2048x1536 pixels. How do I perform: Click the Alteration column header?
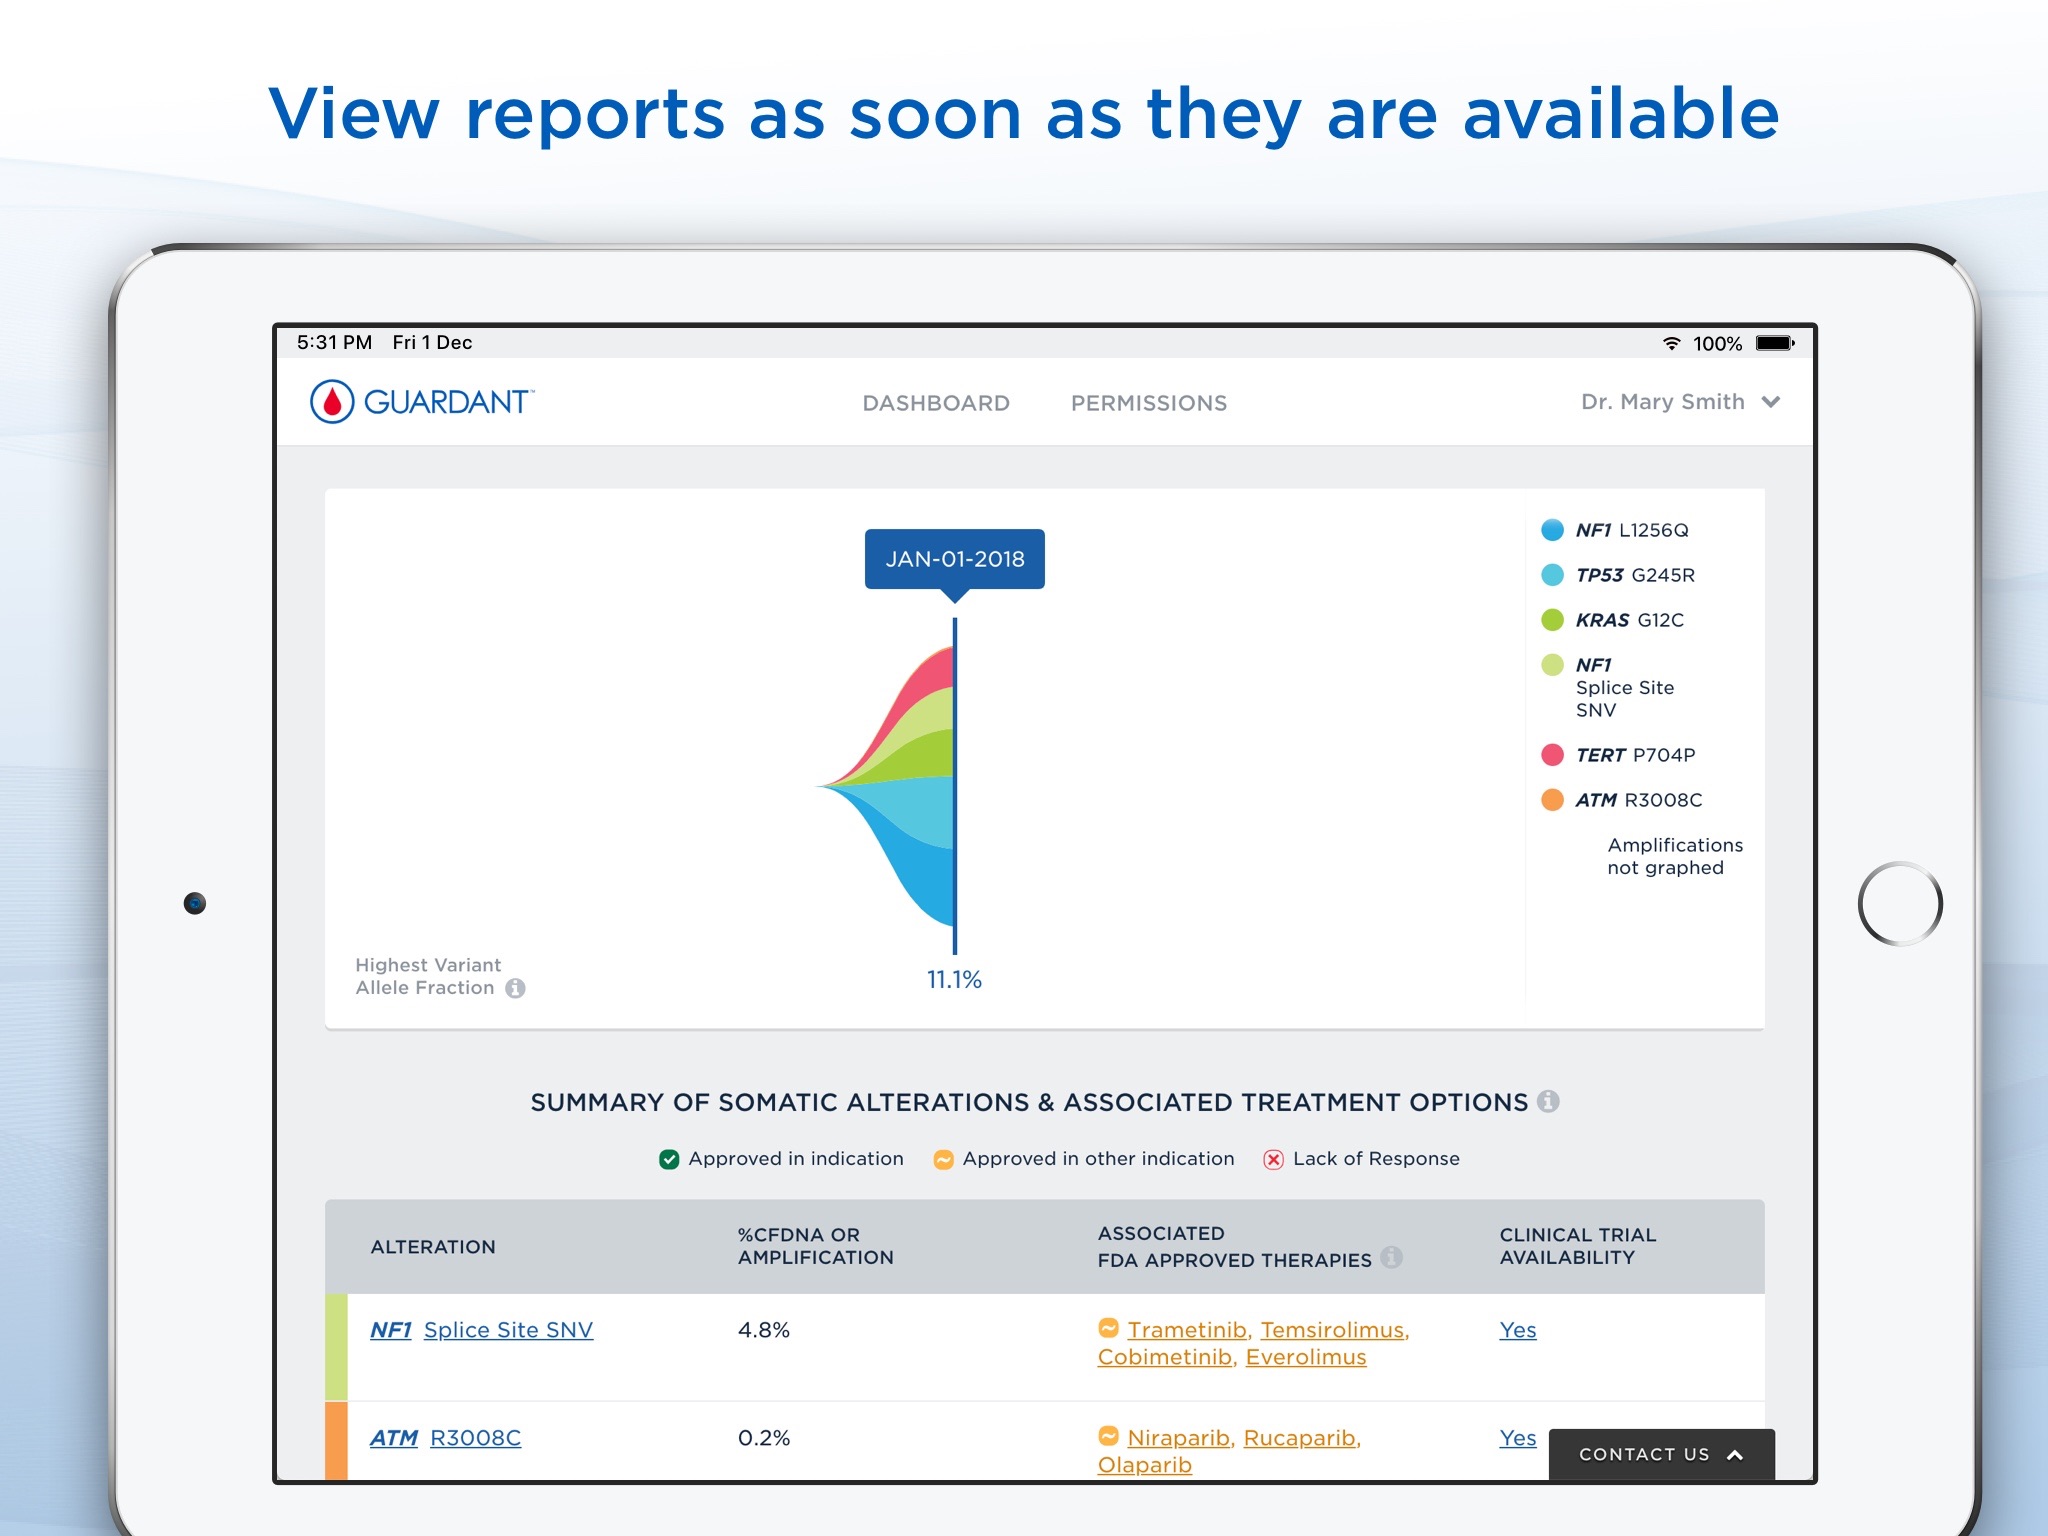433,1247
